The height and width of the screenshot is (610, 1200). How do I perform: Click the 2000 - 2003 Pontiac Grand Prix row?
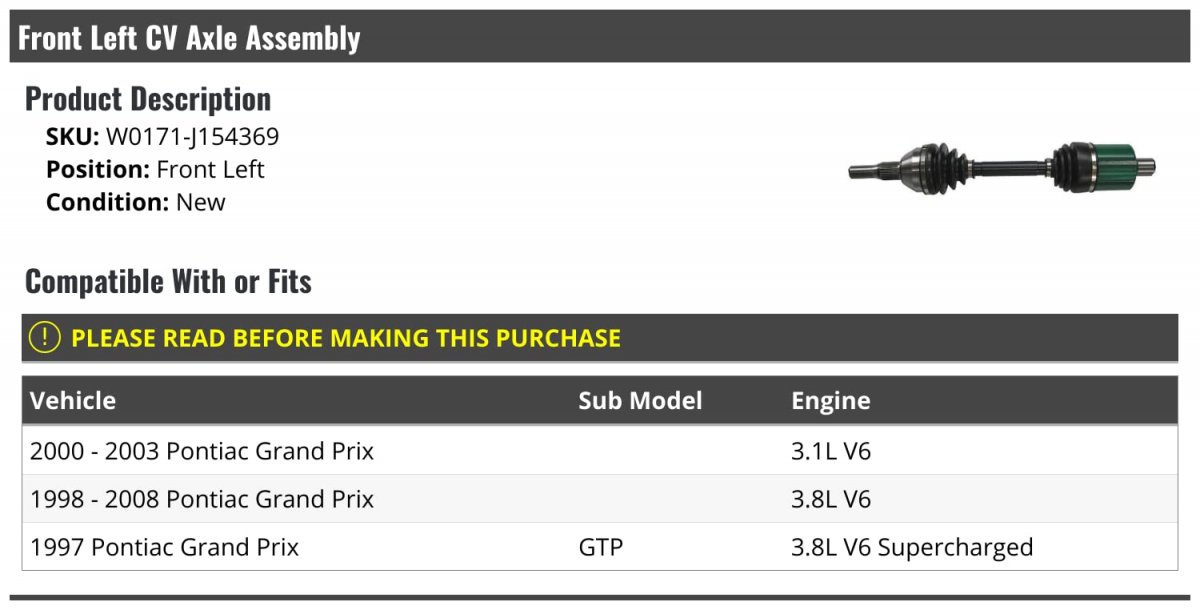(600, 451)
